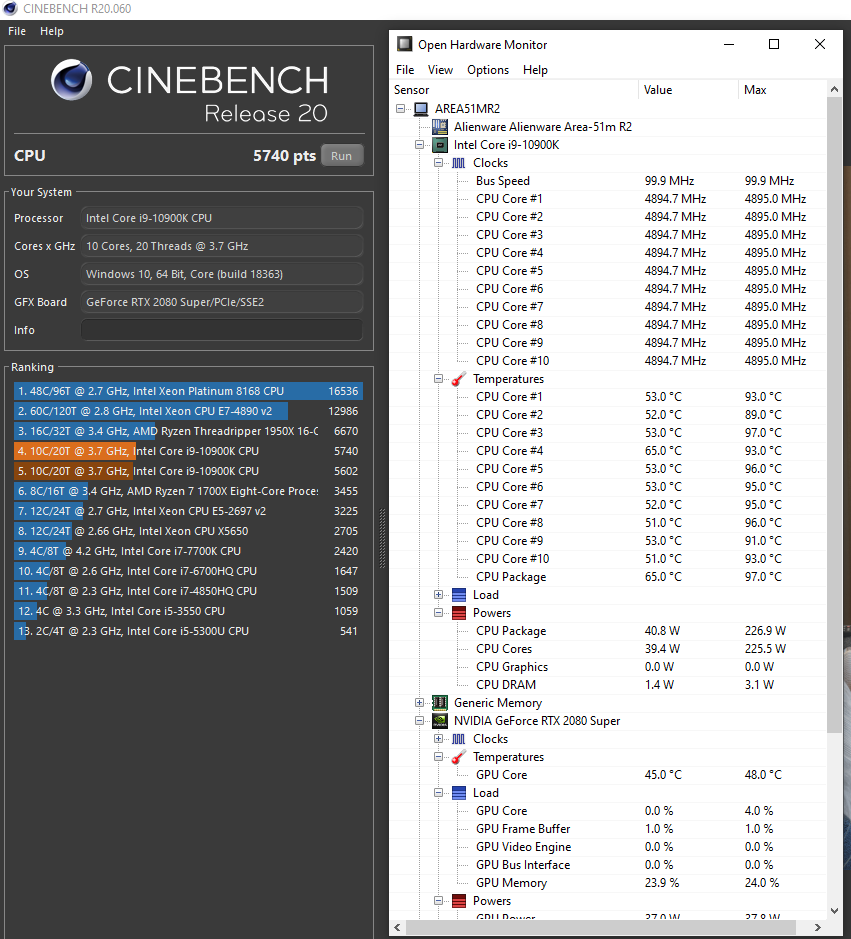851x939 pixels.
Task: Select the GPU Memory load row
Action: (x=608, y=883)
